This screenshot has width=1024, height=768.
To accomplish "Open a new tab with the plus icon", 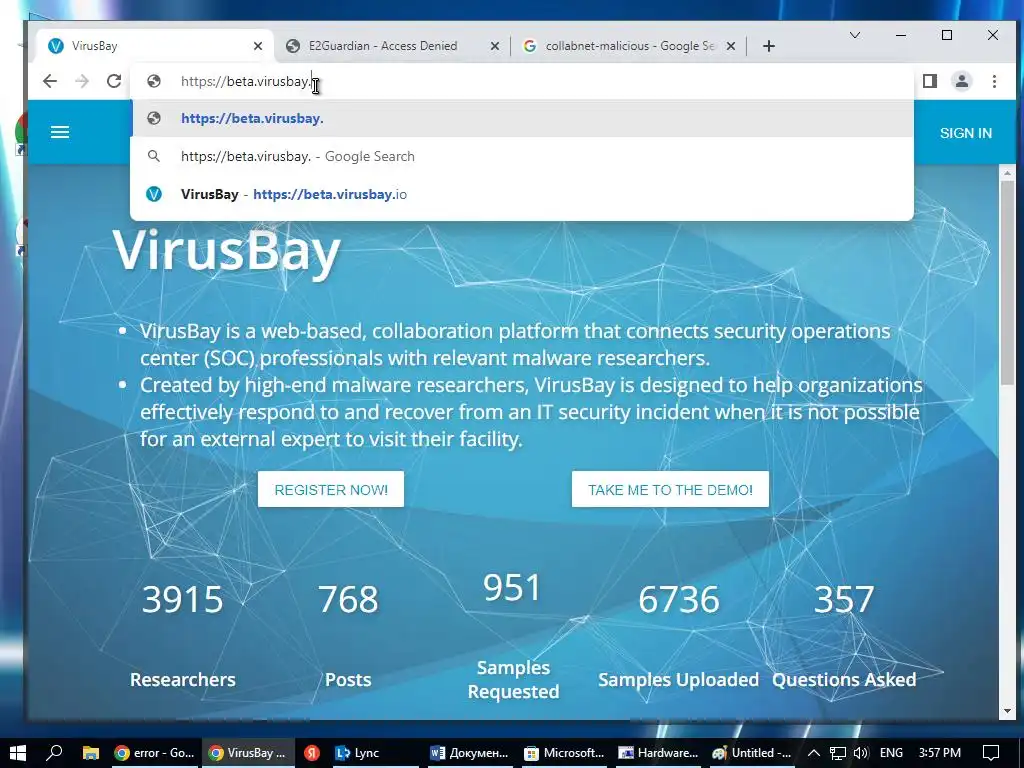I will click(x=769, y=46).
